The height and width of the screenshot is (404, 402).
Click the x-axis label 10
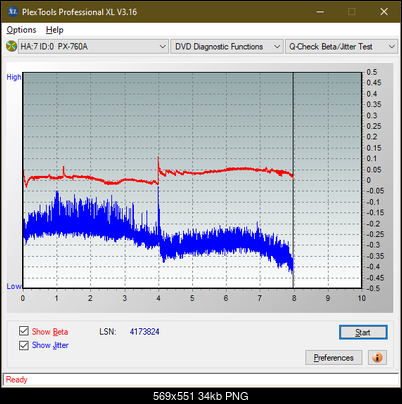[362, 298]
